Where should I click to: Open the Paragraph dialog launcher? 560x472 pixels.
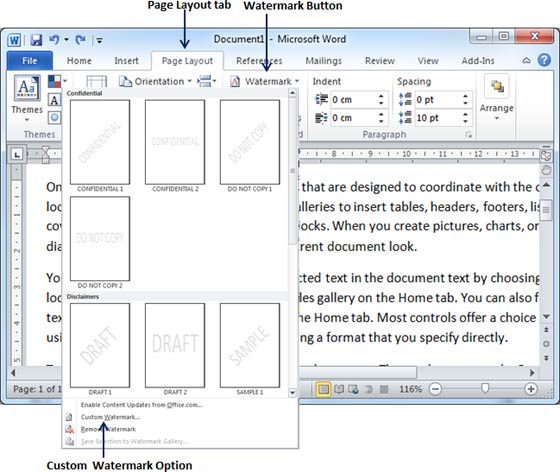coord(469,135)
